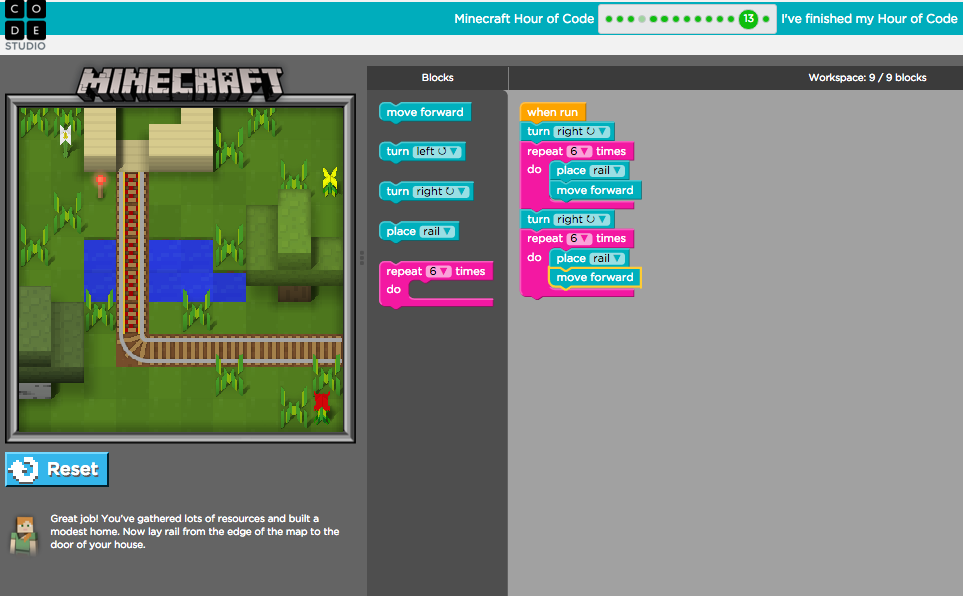Go to current level 13 bubble
The height and width of the screenshot is (596, 963).
tap(748, 18)
